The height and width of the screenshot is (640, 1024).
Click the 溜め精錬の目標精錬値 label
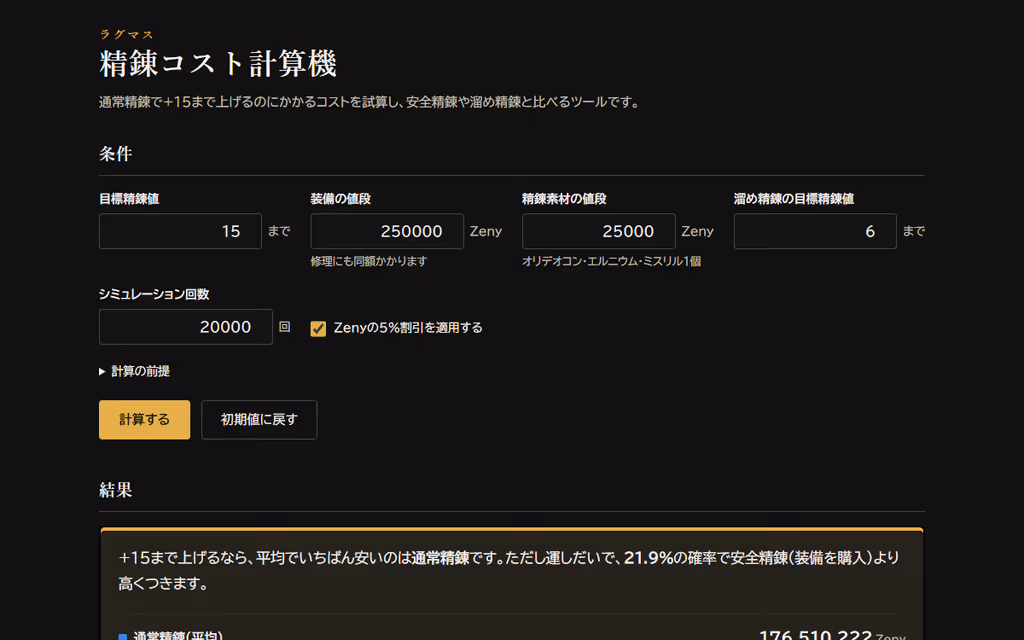coord(794,199)
